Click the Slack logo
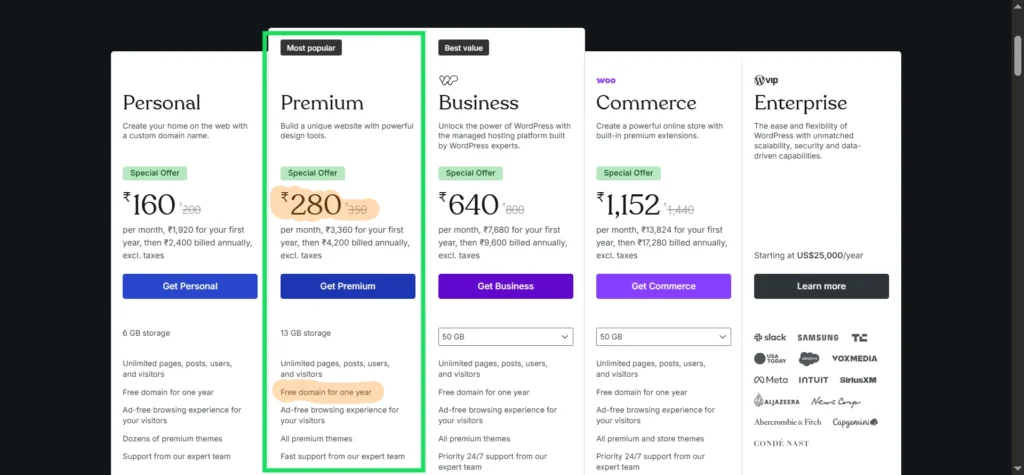 772,337
